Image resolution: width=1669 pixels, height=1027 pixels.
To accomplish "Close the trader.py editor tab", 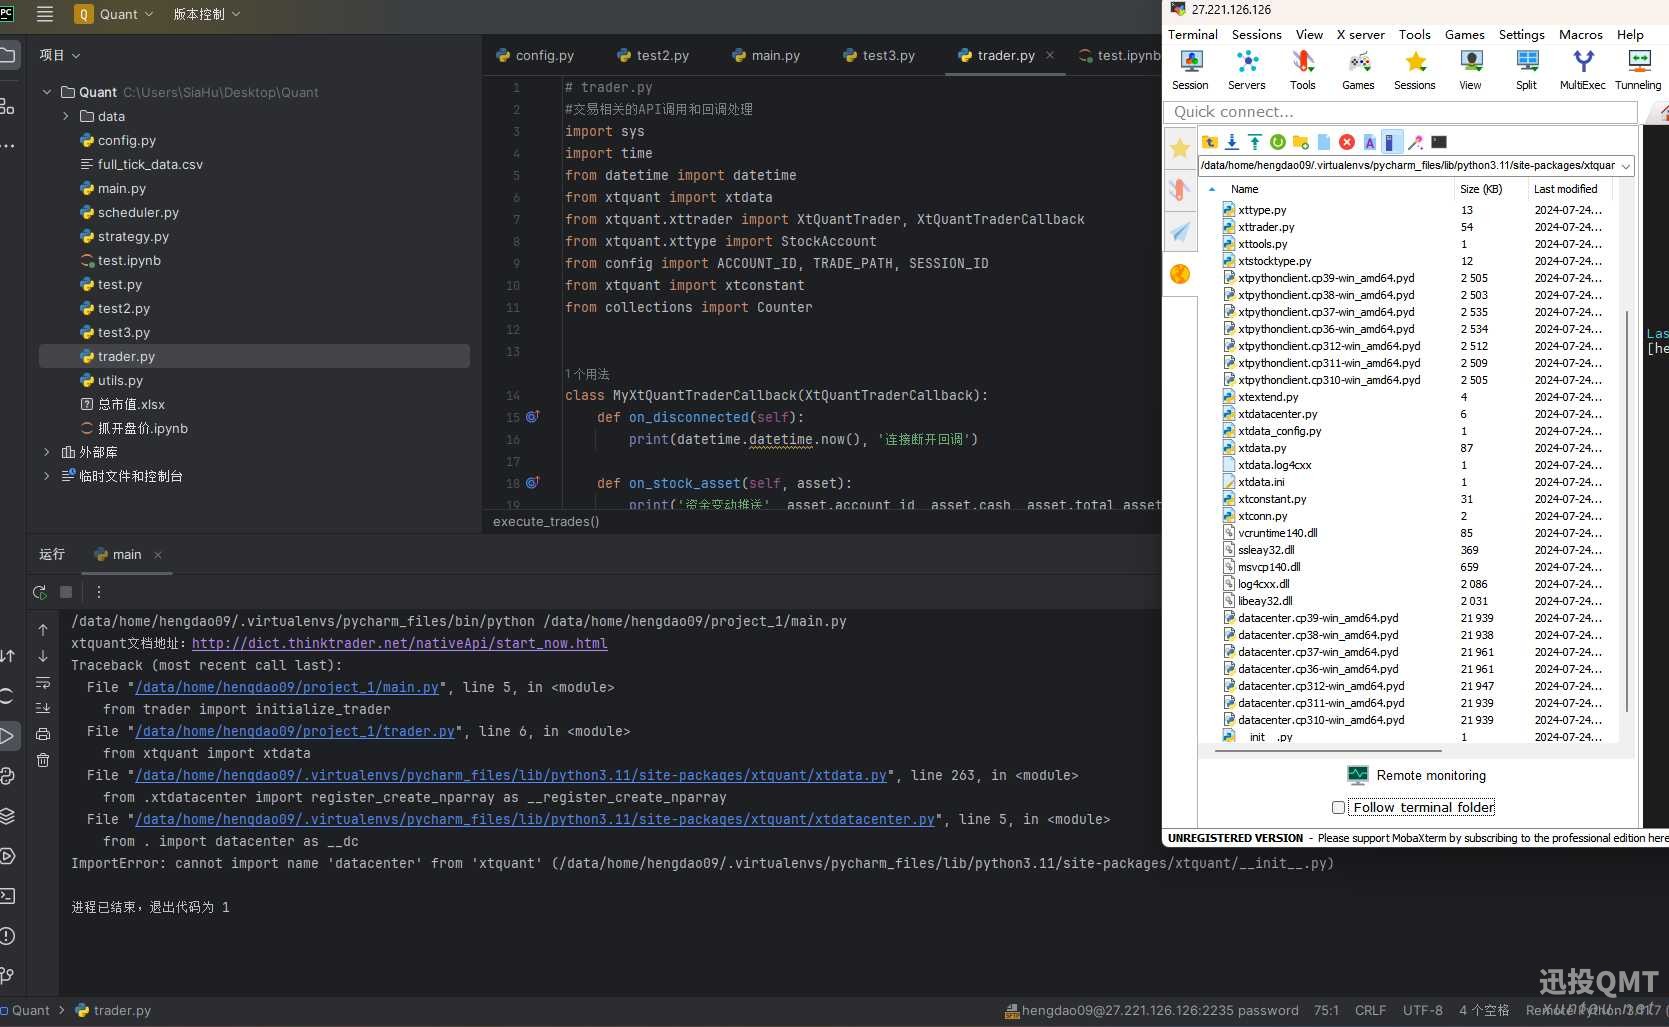I will point(1050,55).
